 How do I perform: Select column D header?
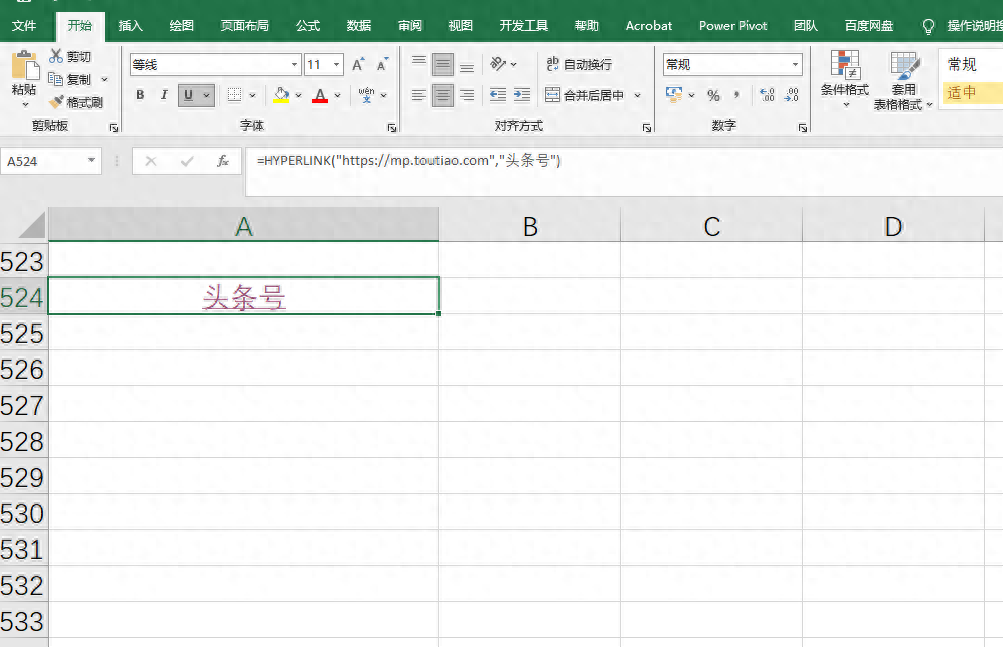click(893, 226)
